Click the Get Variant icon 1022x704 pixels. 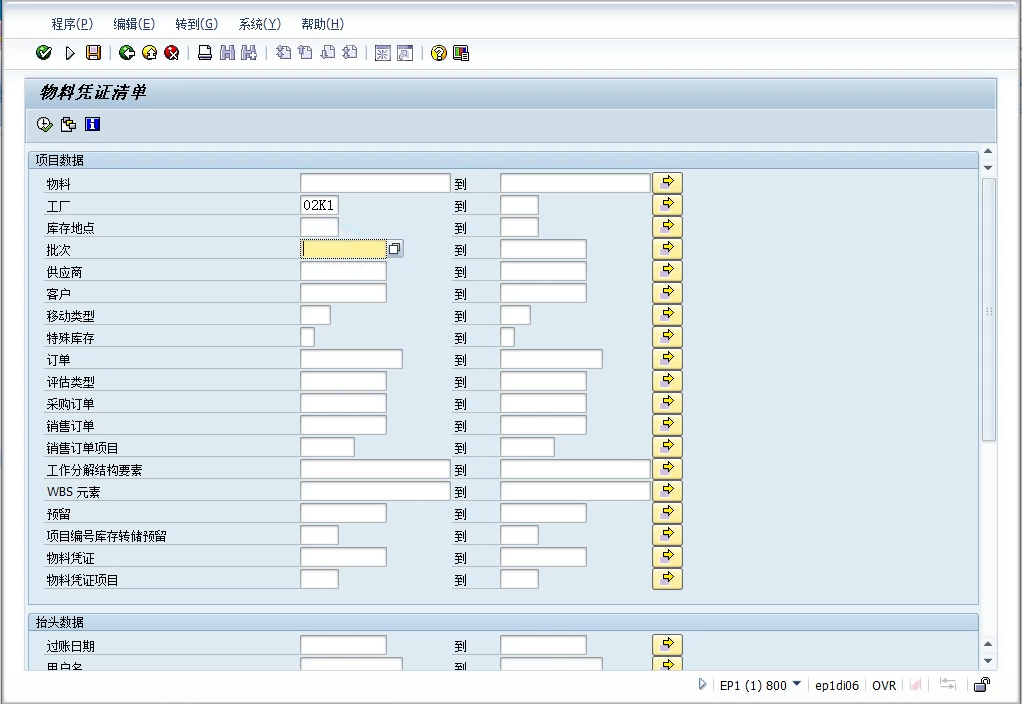(68, 125)
